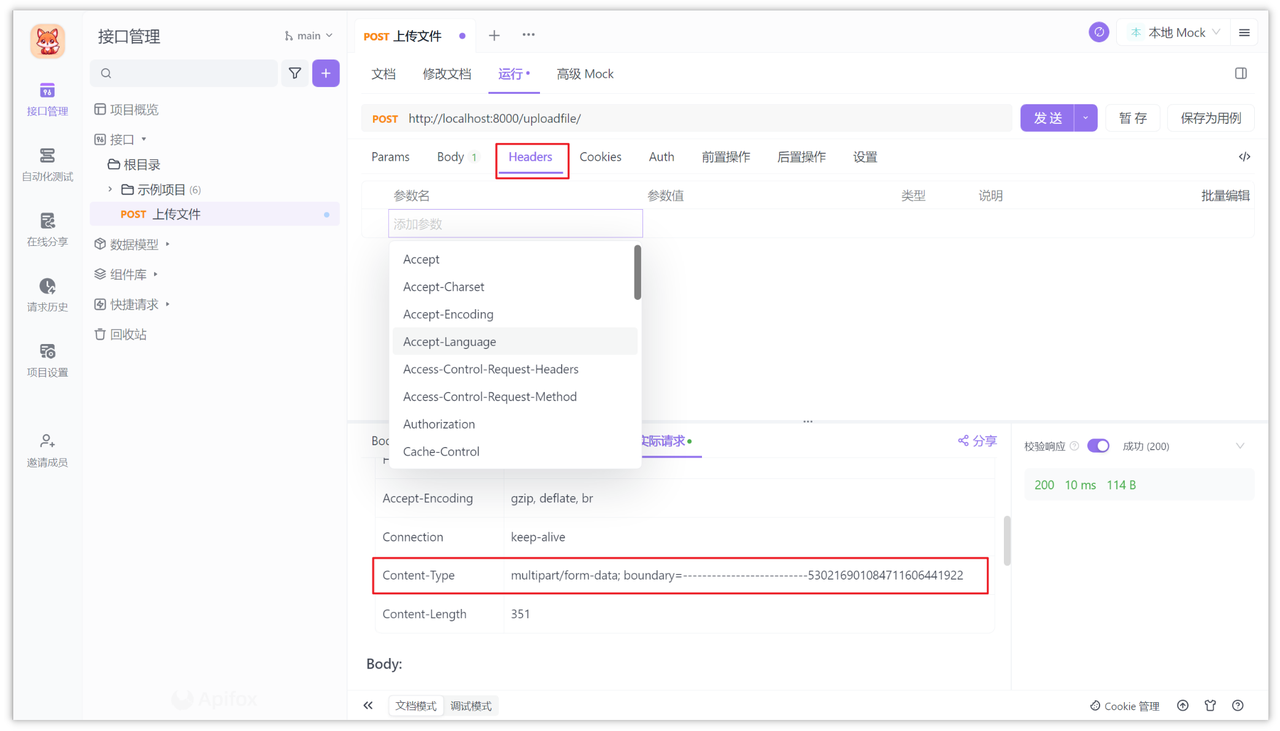The height and width of the screenshot is (731, 1280).
Task: Open code generation icon
Action: [x=1244, y=157]
